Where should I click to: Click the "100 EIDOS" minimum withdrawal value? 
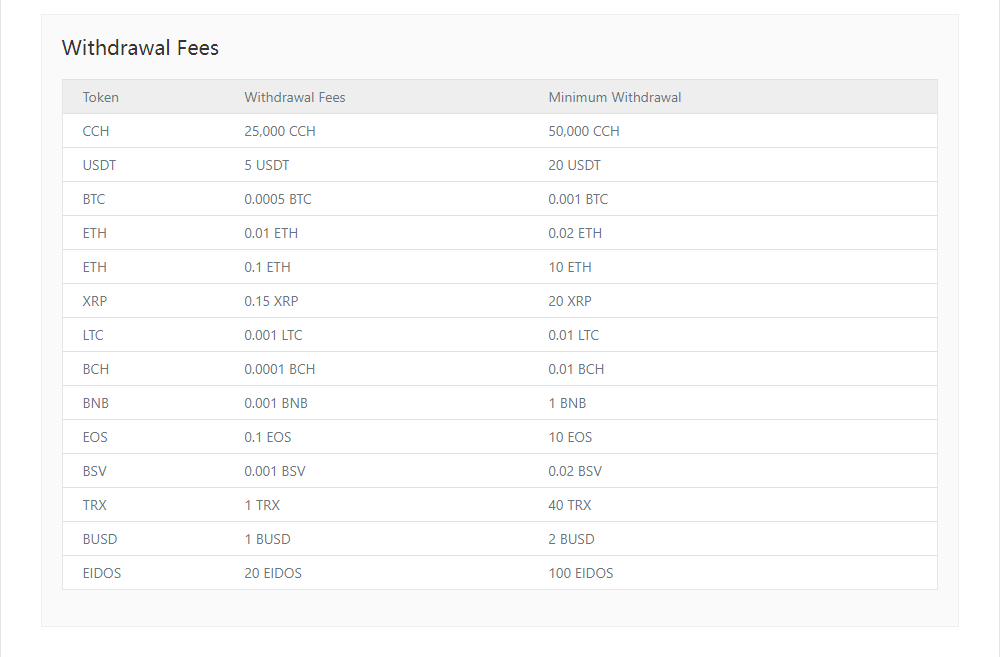pyautogui.click(x=581, y=573)
